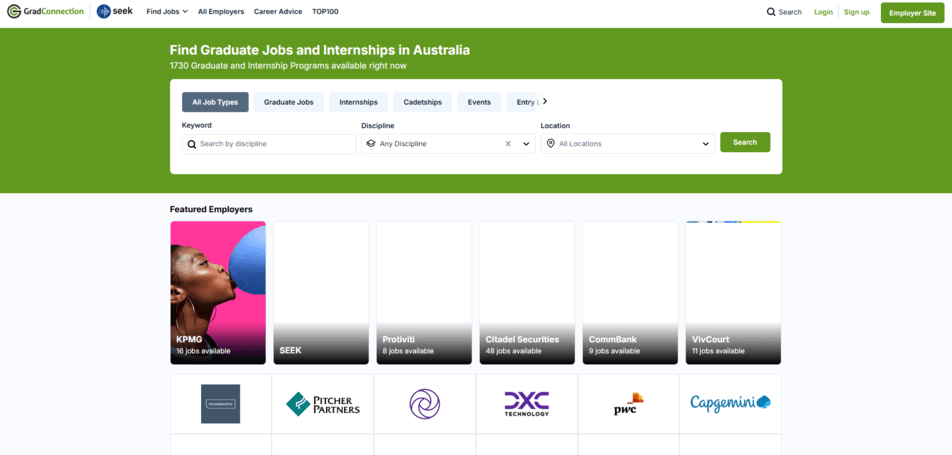Open the GradConnection home logo
952x455 pixels.
pos(45,12)
